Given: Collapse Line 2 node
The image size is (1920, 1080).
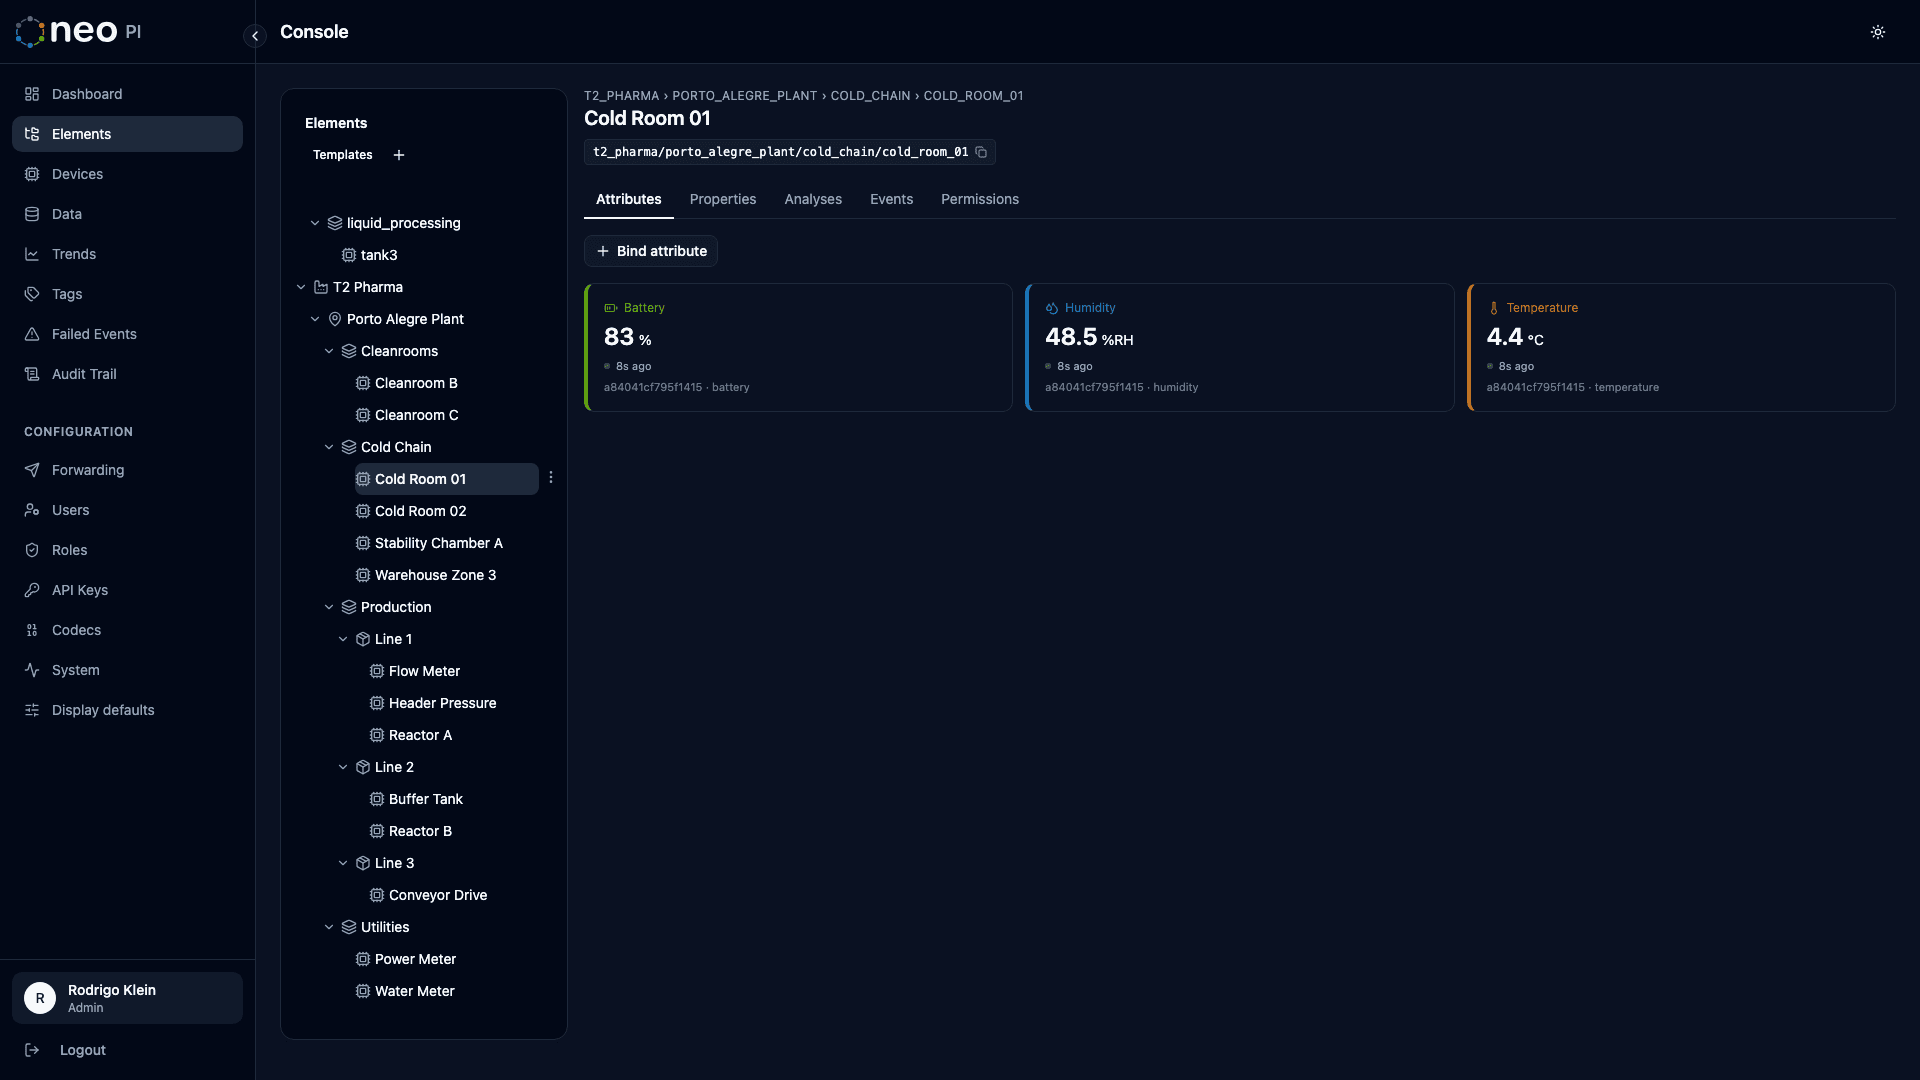Looking at the screenshot, I should (343, 767).
